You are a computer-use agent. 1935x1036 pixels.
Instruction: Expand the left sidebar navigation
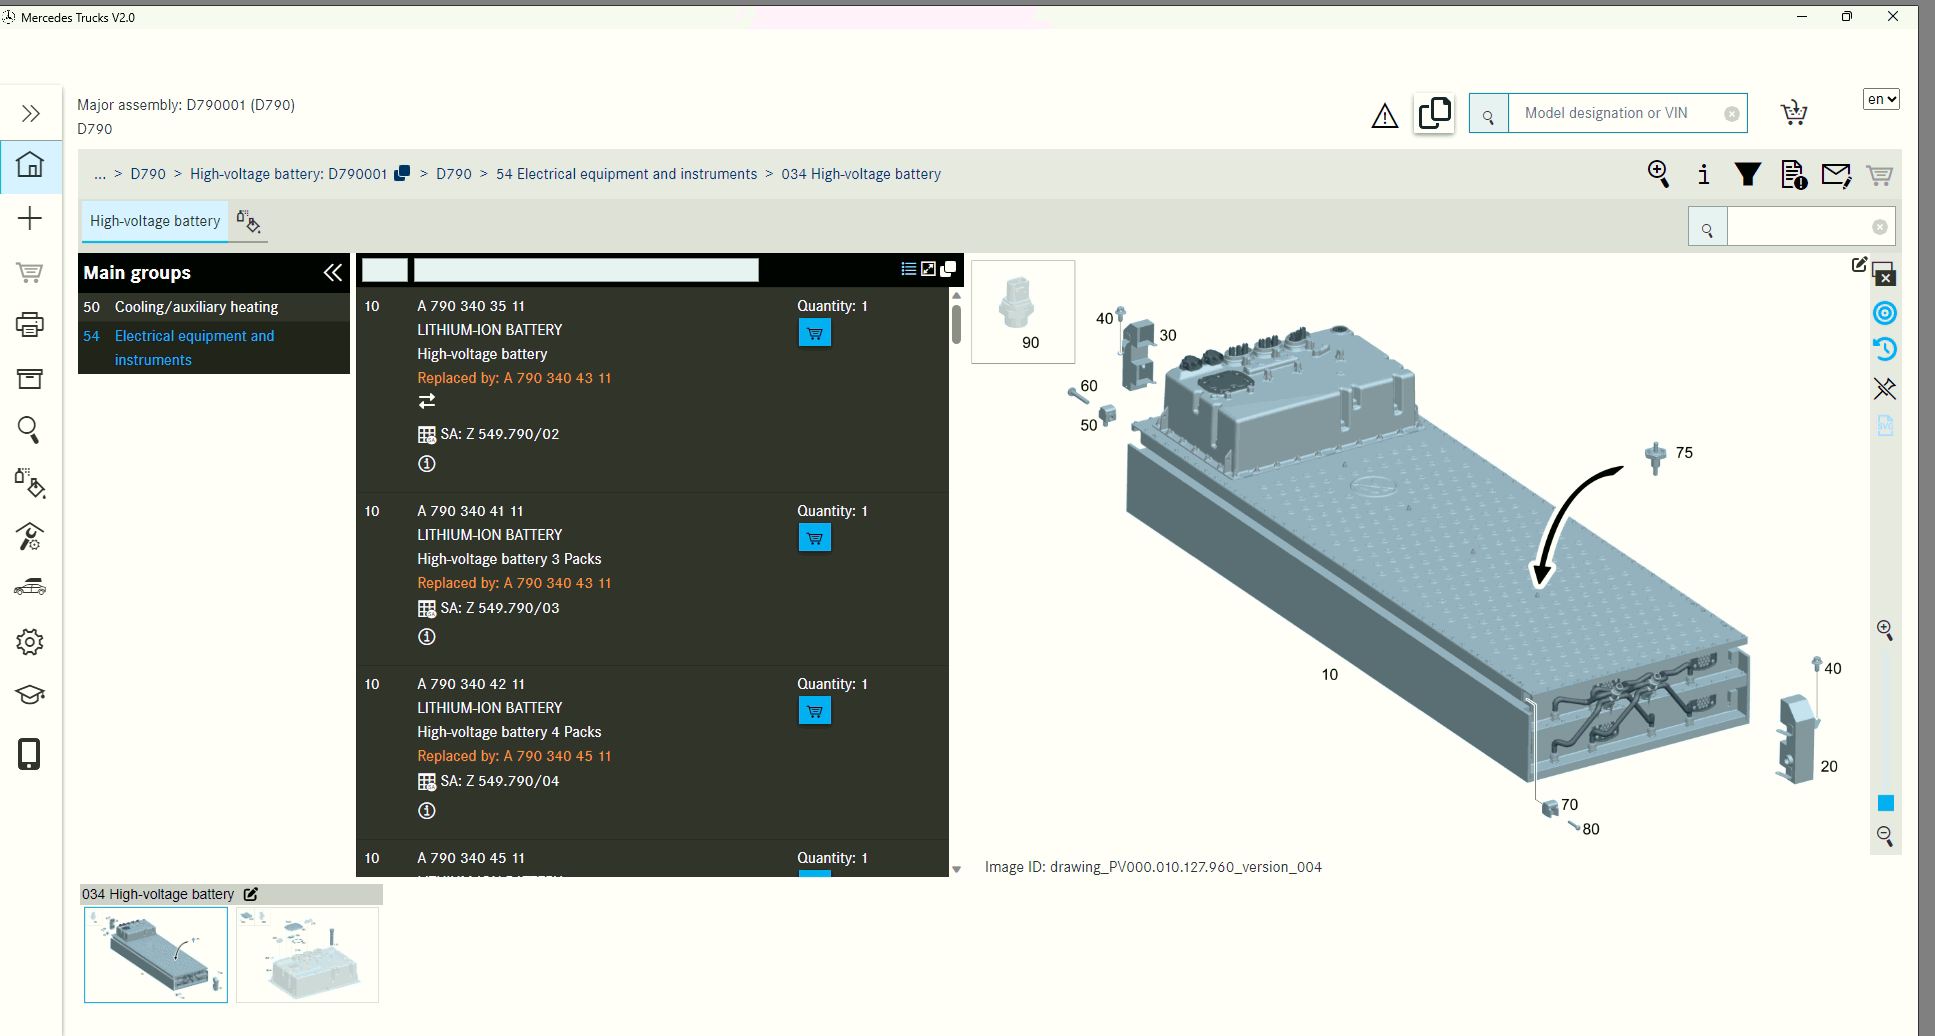pyautogui.click(x=30, y=114)
